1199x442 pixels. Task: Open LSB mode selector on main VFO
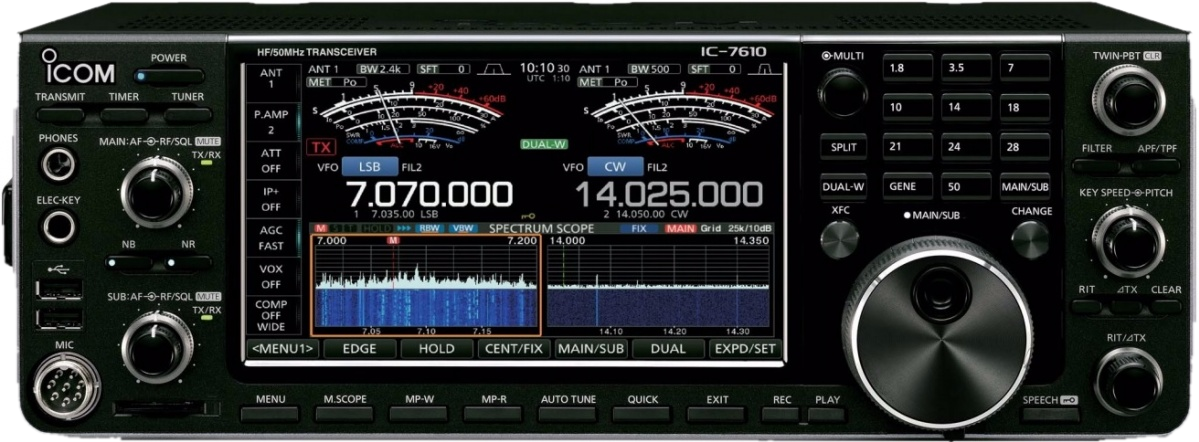[364, 167]
